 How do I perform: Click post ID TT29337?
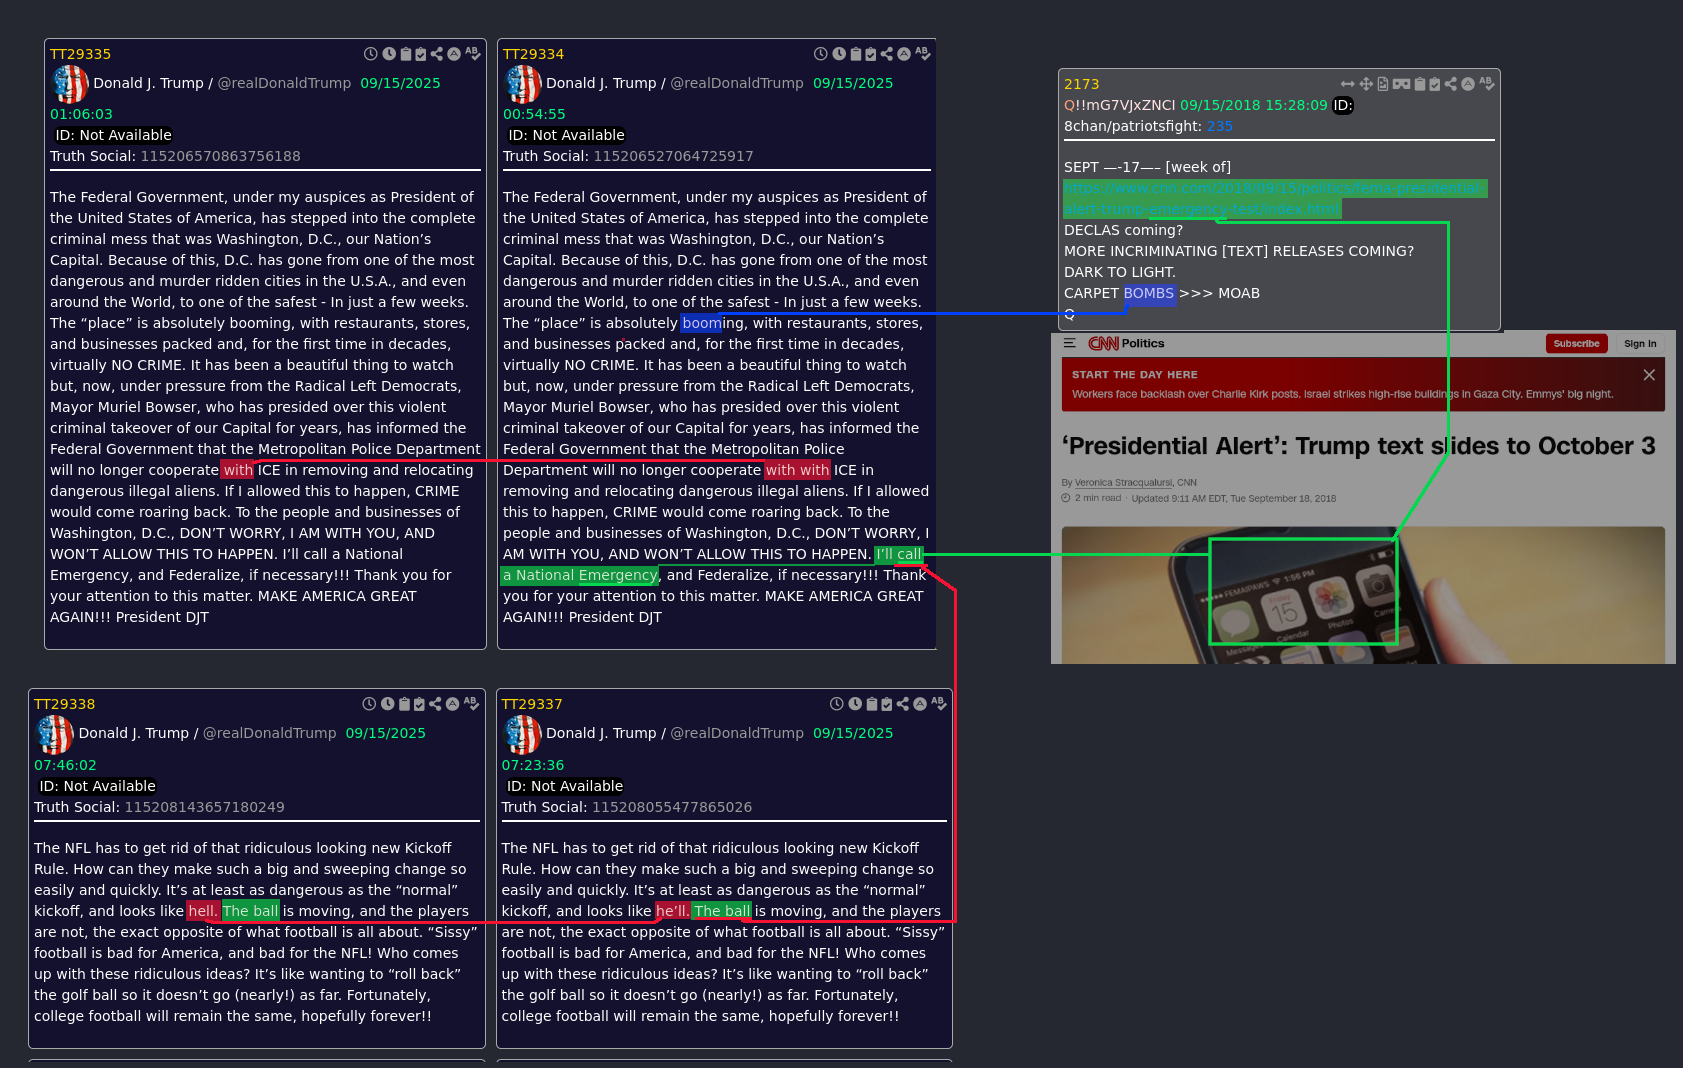532,704
